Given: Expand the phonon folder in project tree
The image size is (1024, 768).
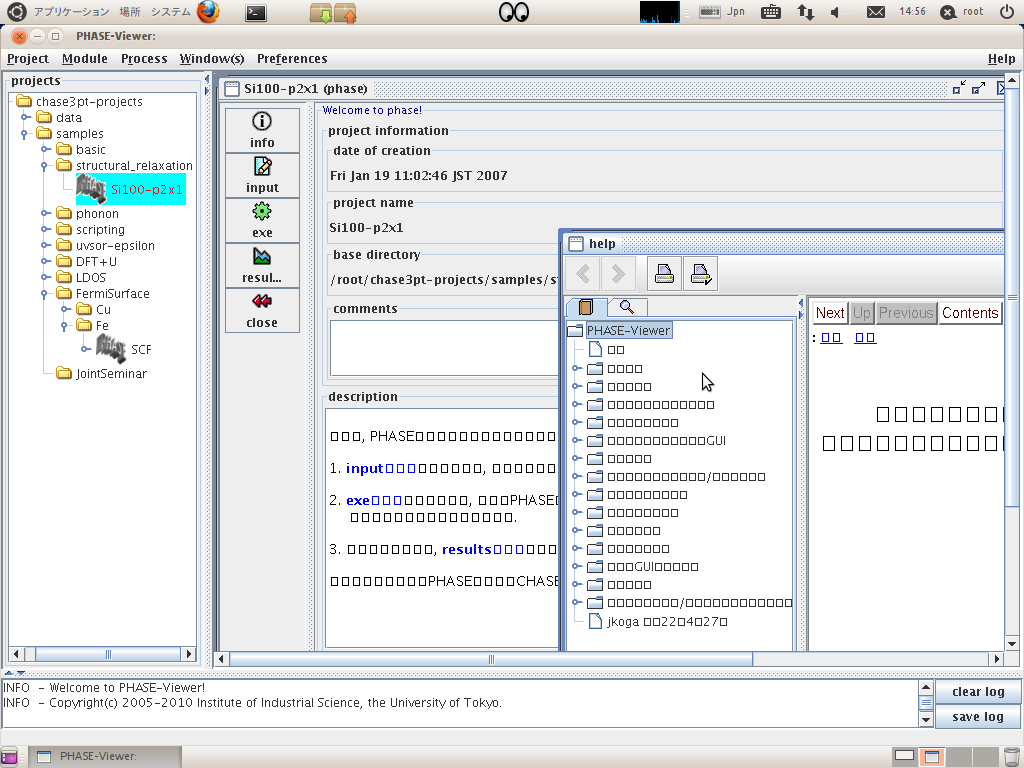Looking at the screenshot, I should pos(45,213).
